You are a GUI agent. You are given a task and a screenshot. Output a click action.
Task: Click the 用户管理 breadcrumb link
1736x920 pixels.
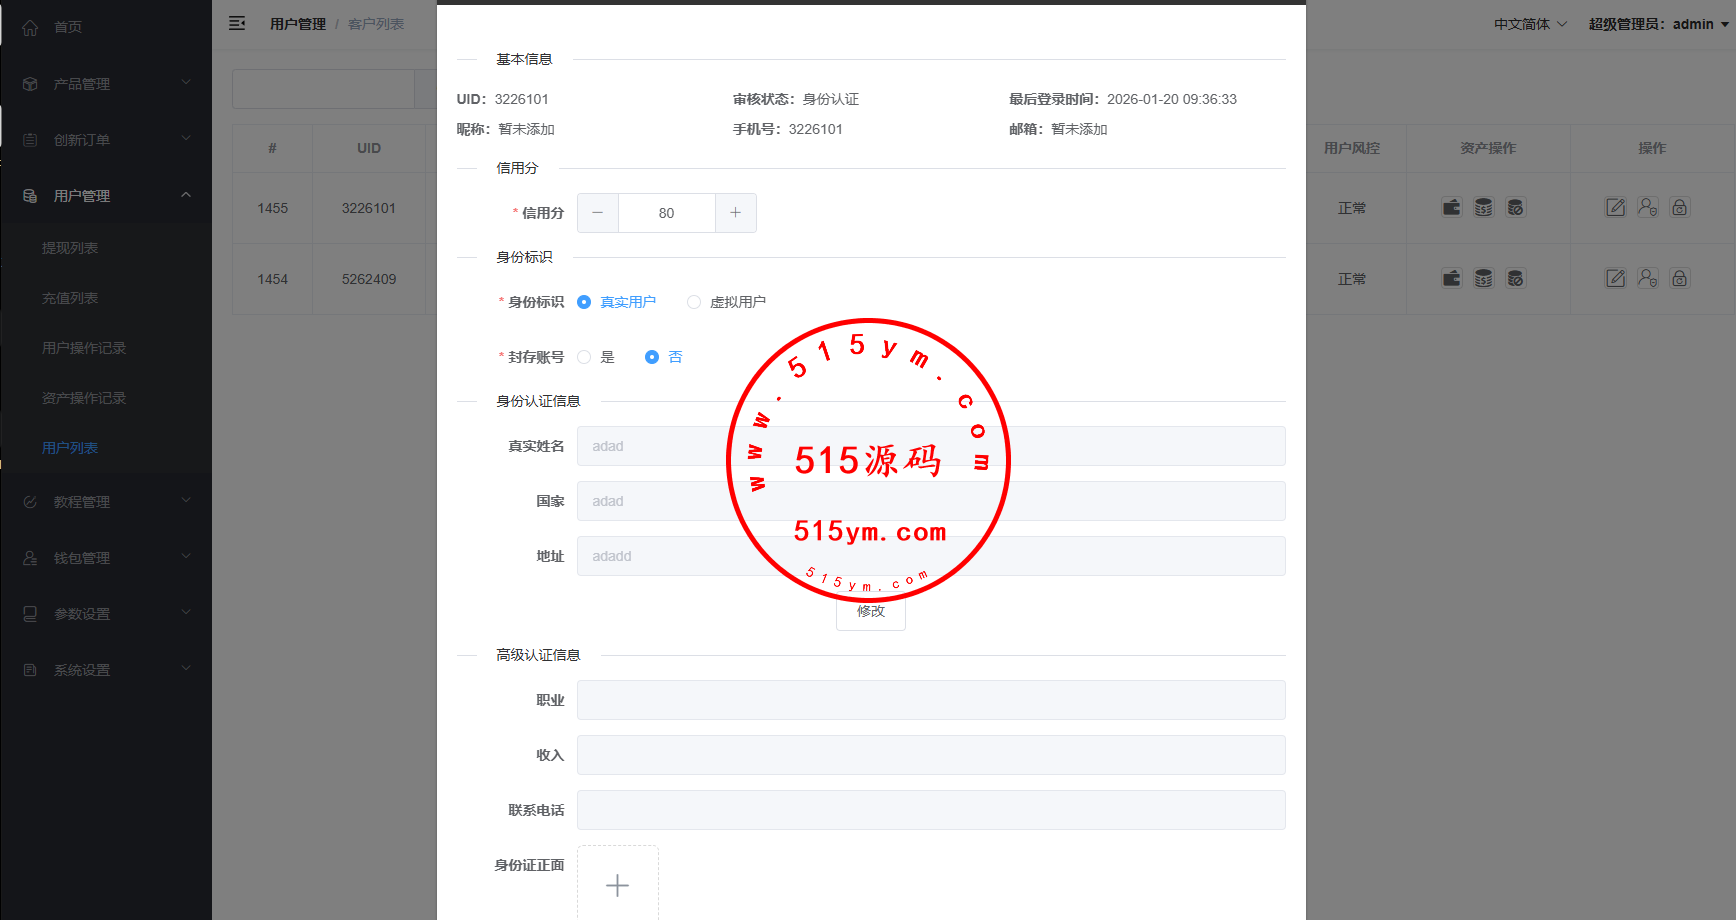297,24
